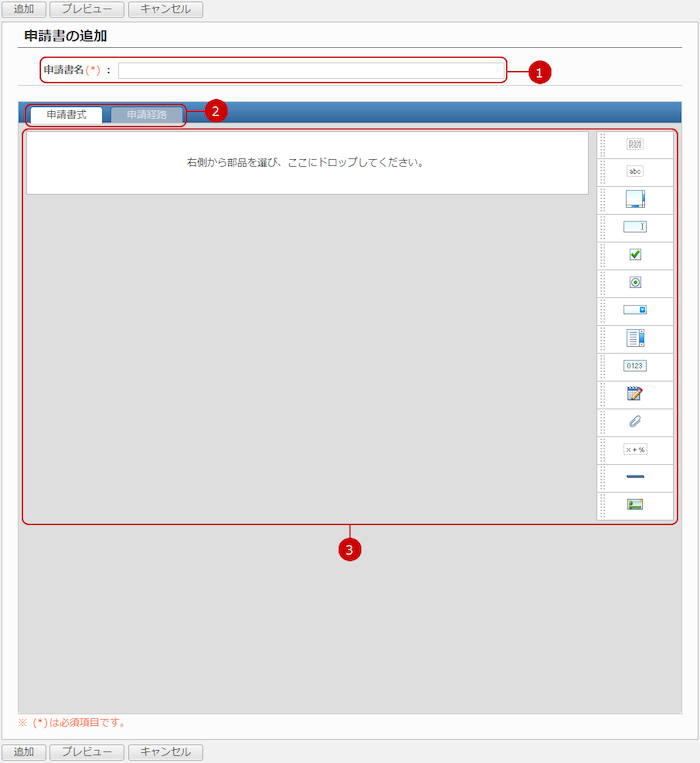700x763 pixels.
Task: Open the 申請経路 tab
Action: (147, 115)
